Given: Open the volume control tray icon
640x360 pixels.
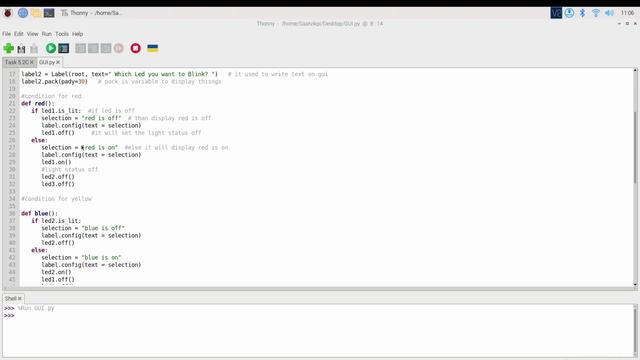Looking at the screenshot, I should (x=609, y=13).
